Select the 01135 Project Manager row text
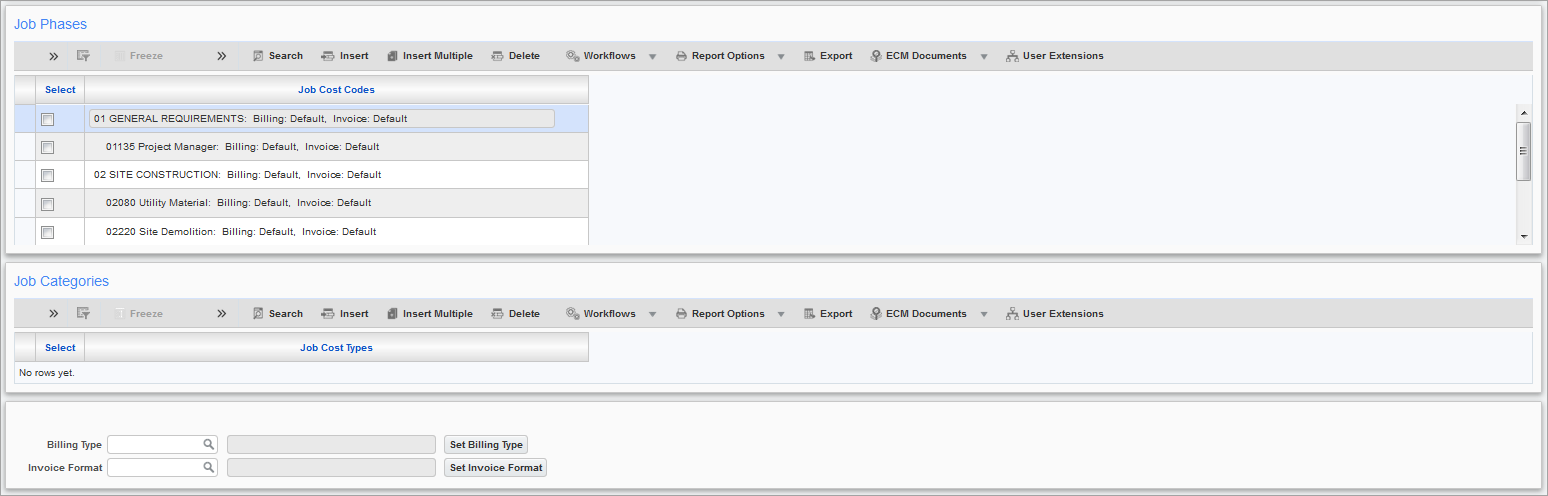1548x496 pixels. [x=243, y=147]
